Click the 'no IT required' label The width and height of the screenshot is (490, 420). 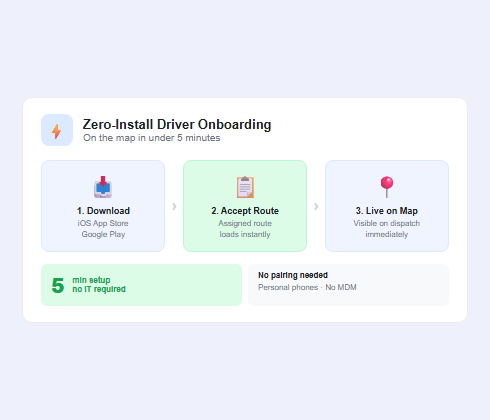pos(99,289)
